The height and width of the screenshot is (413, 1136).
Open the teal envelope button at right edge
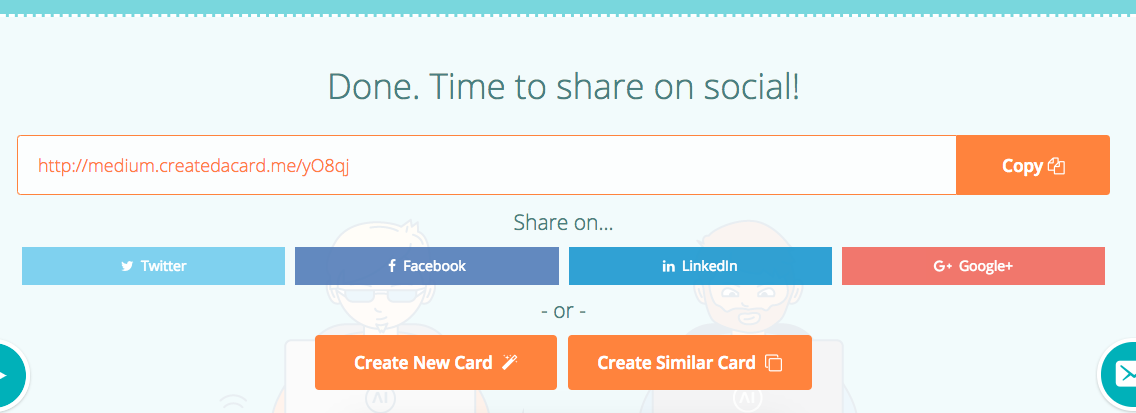1122,374
